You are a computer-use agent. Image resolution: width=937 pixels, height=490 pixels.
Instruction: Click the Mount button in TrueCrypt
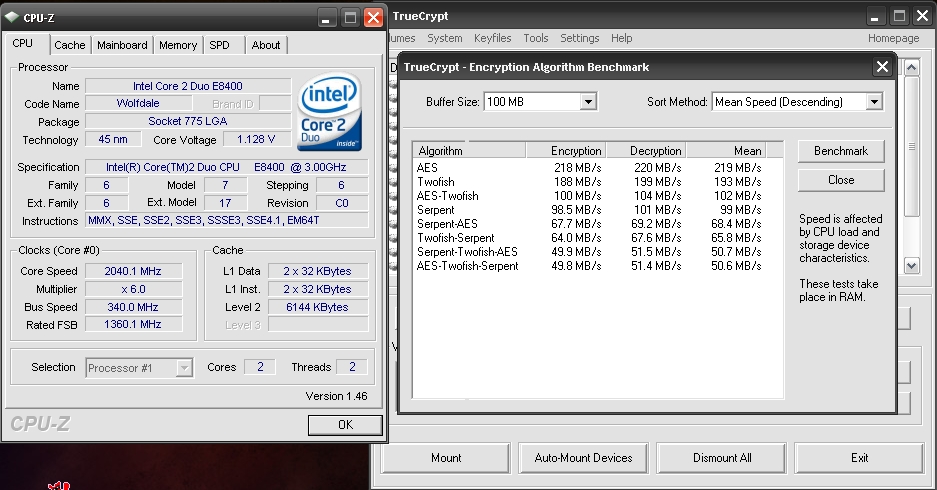coord(446,458)
